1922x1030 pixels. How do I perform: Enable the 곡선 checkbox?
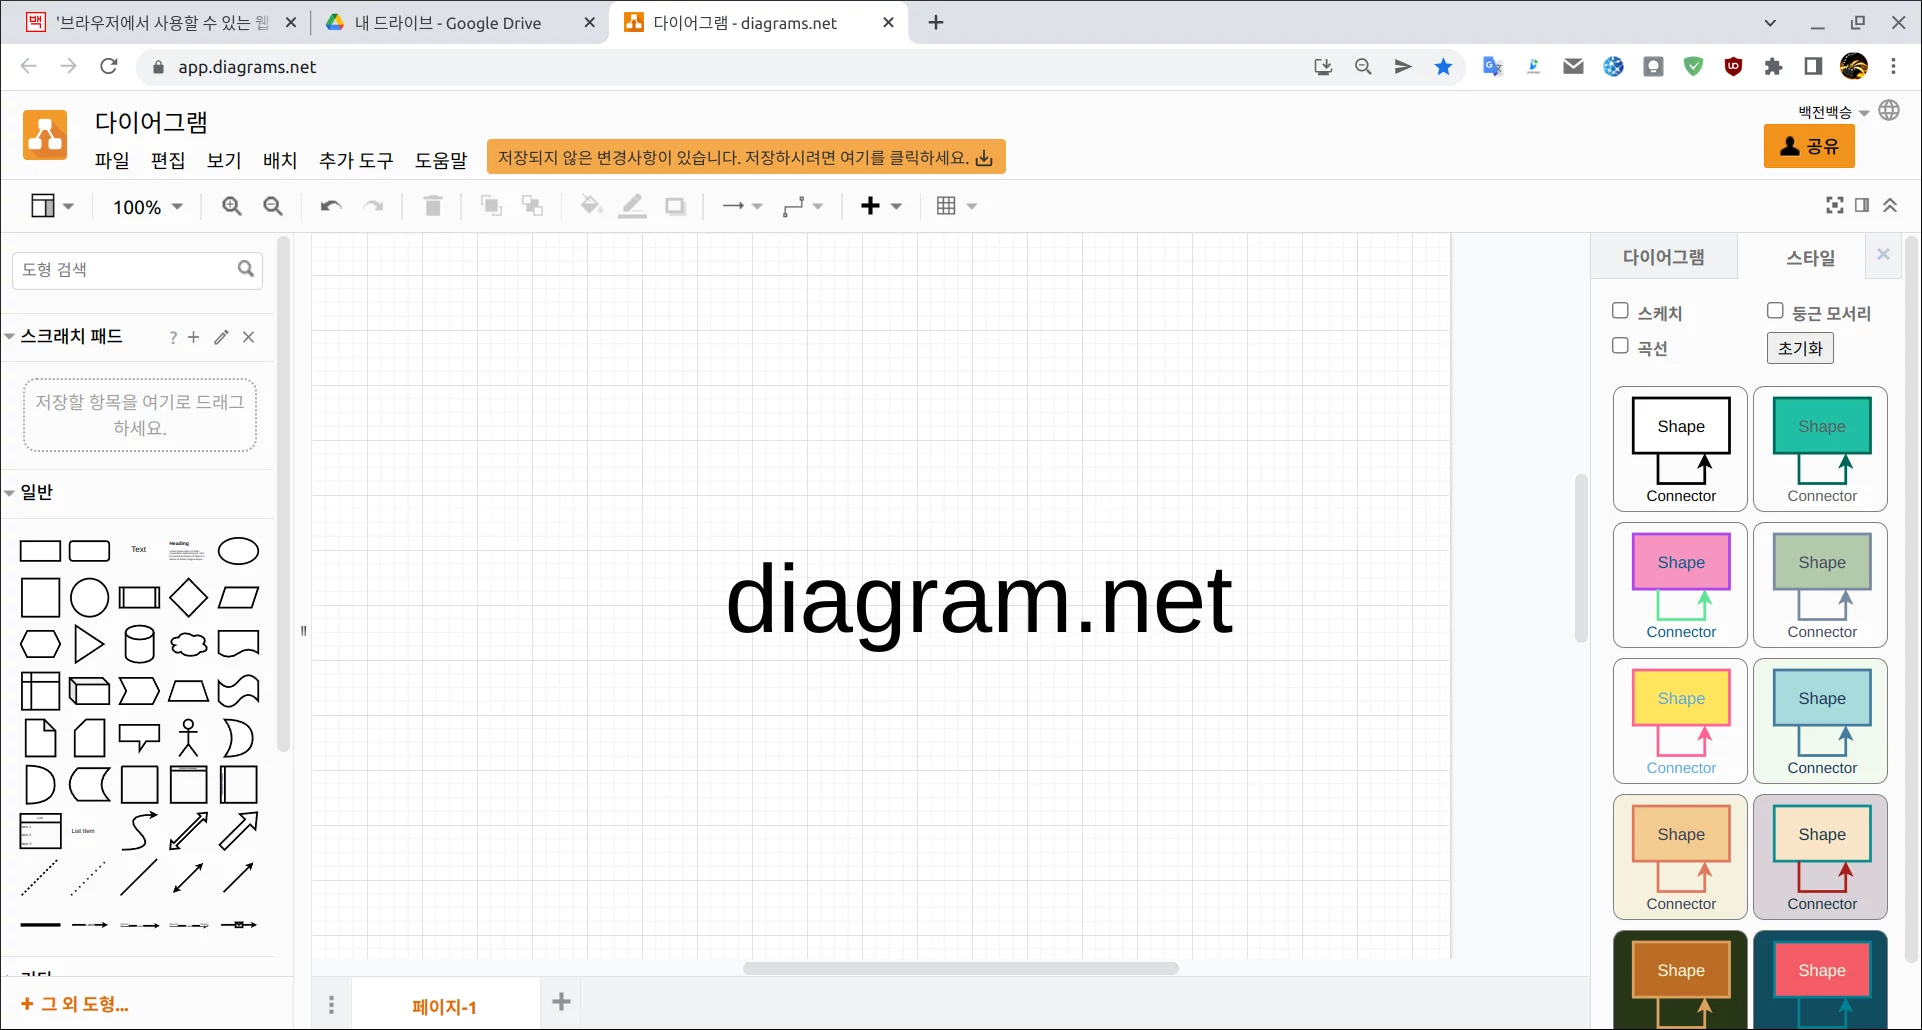[x=1620, y=346]
